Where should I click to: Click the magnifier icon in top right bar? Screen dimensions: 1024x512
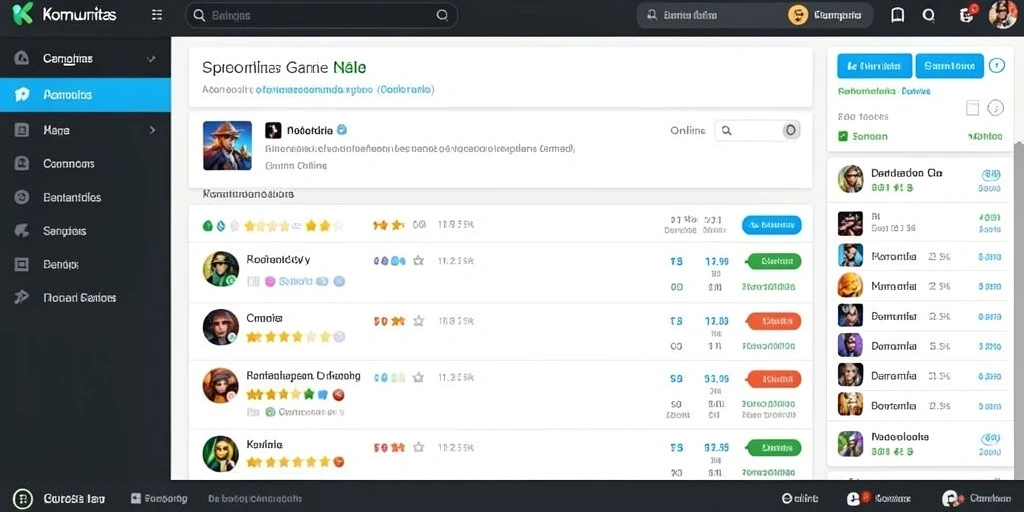[x=929, y=15]
